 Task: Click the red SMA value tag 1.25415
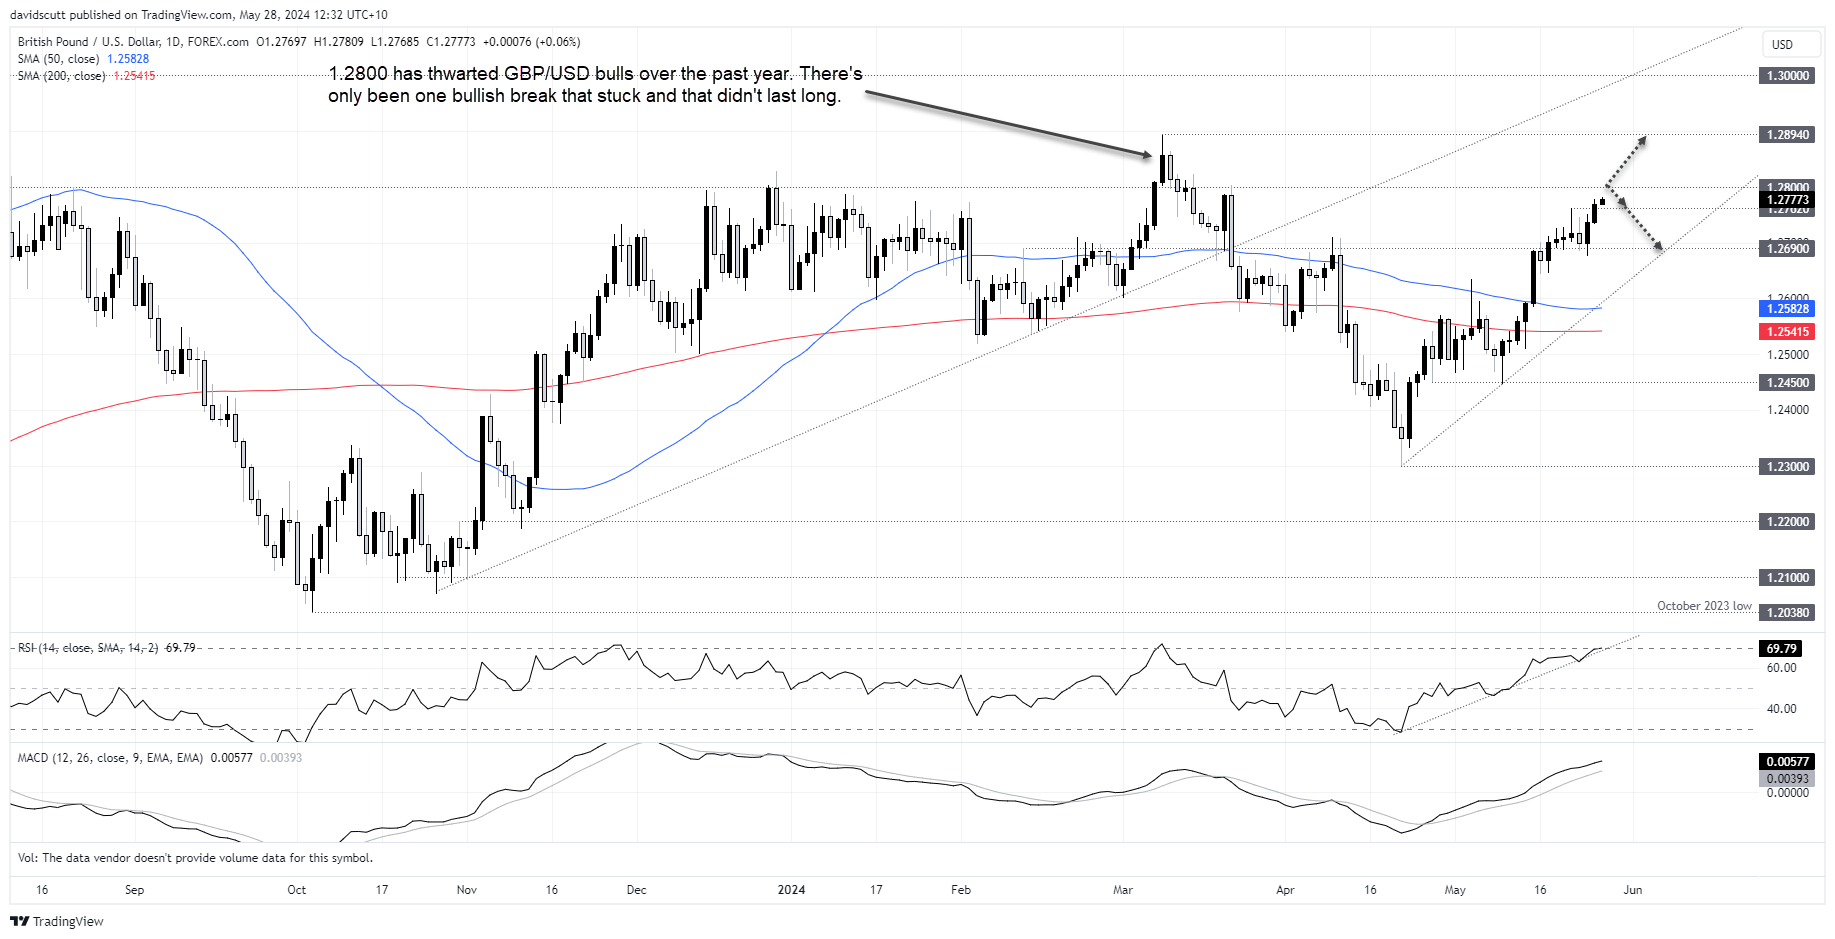[x=1787, y=332]
